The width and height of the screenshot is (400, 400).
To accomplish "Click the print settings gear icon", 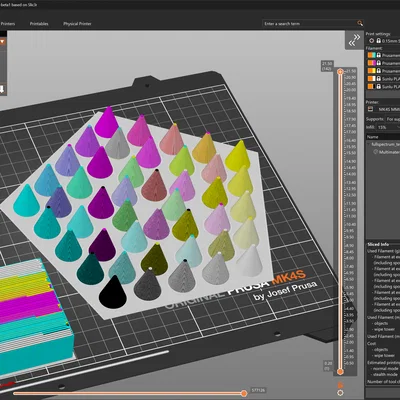I will click(371, 41).
